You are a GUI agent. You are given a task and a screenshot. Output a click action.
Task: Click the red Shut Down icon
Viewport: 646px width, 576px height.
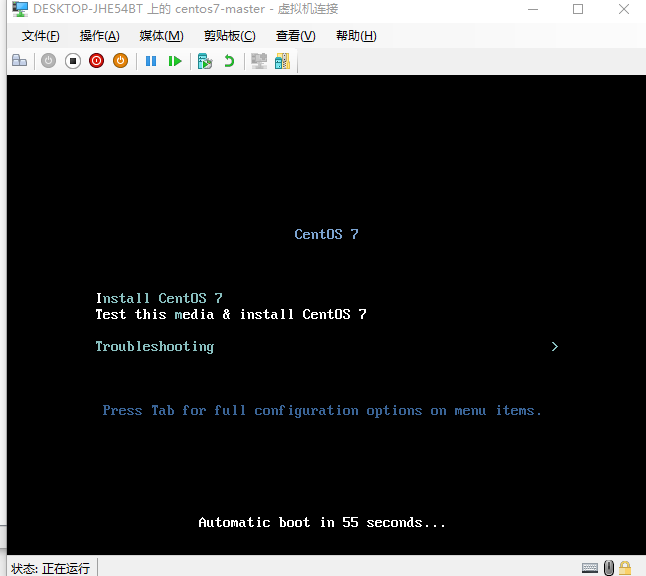pos(96,61)
